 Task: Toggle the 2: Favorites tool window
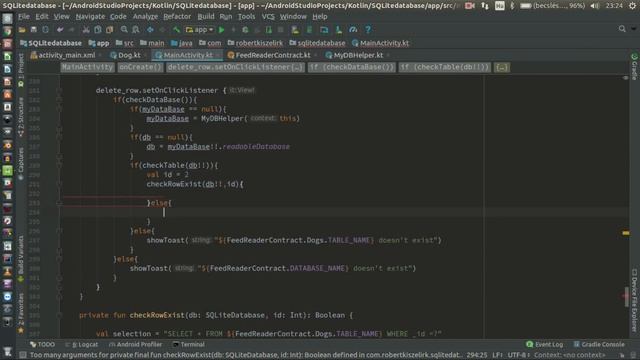[x=21, y=313]
